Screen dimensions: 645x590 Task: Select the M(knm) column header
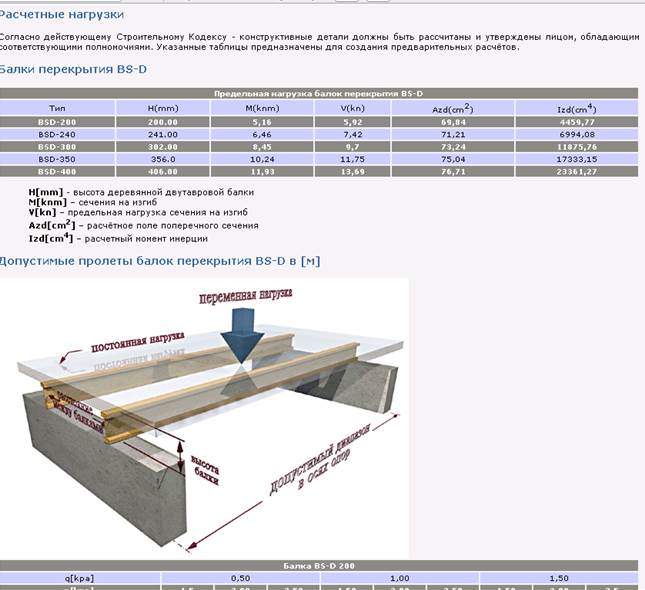click(260, 107)
